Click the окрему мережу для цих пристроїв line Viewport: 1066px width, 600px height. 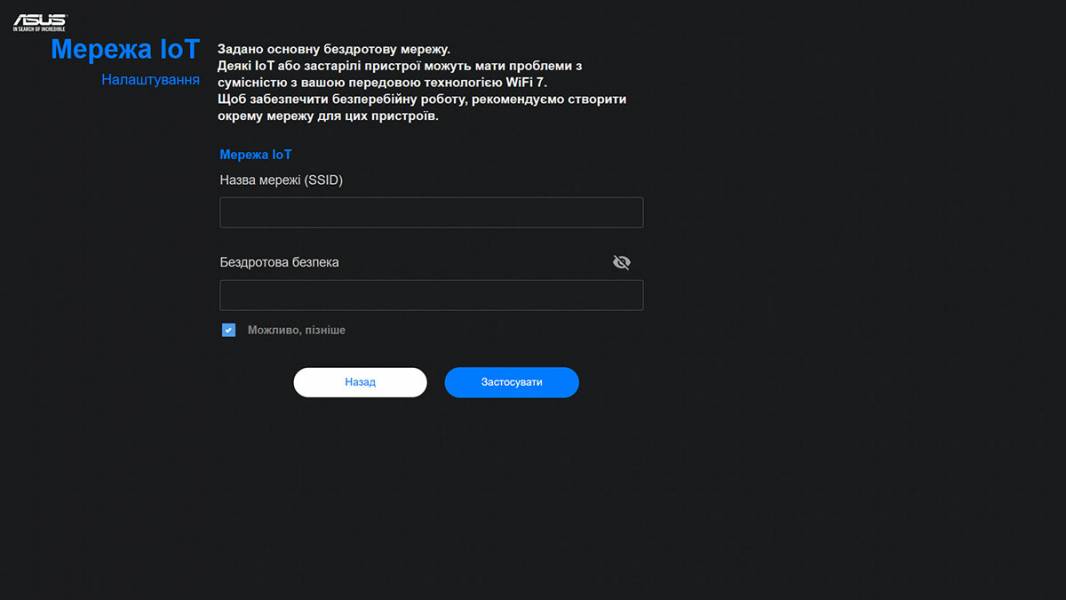(328, 116)
